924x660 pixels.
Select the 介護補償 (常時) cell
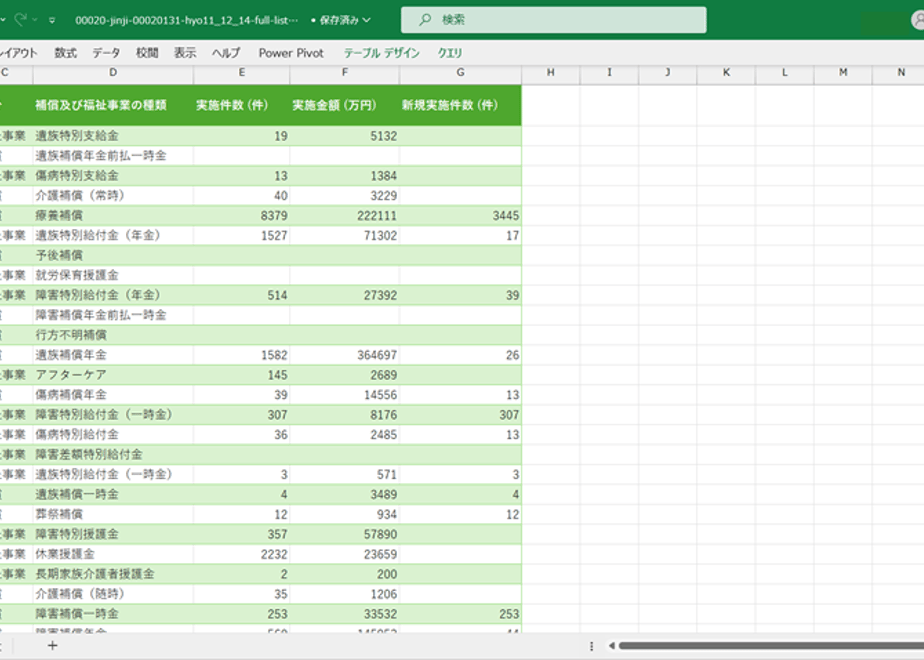pos(113,196)
